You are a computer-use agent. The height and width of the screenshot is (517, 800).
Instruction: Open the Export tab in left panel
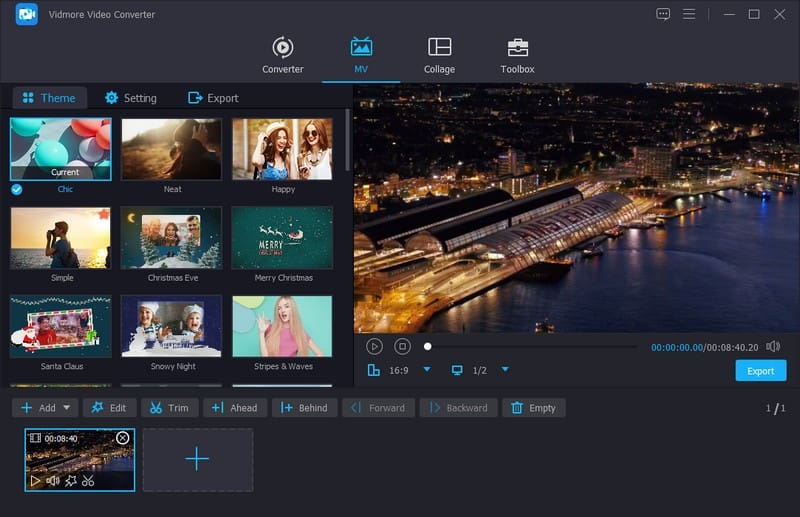click(213, 98)
